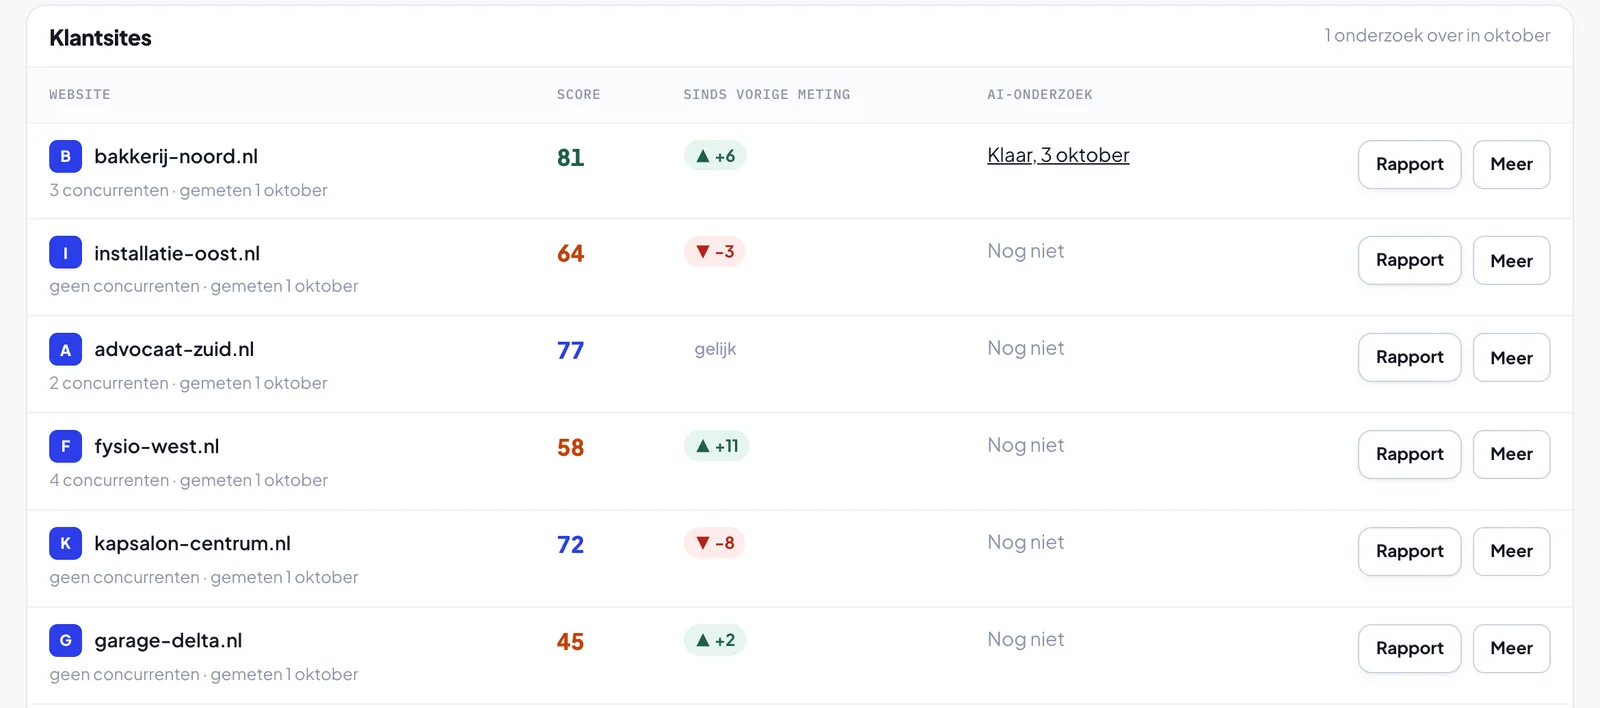1600x708 pixels.
Task: Click the -3 change badge for installatie-oost.nl
Action: click(715, 252)
